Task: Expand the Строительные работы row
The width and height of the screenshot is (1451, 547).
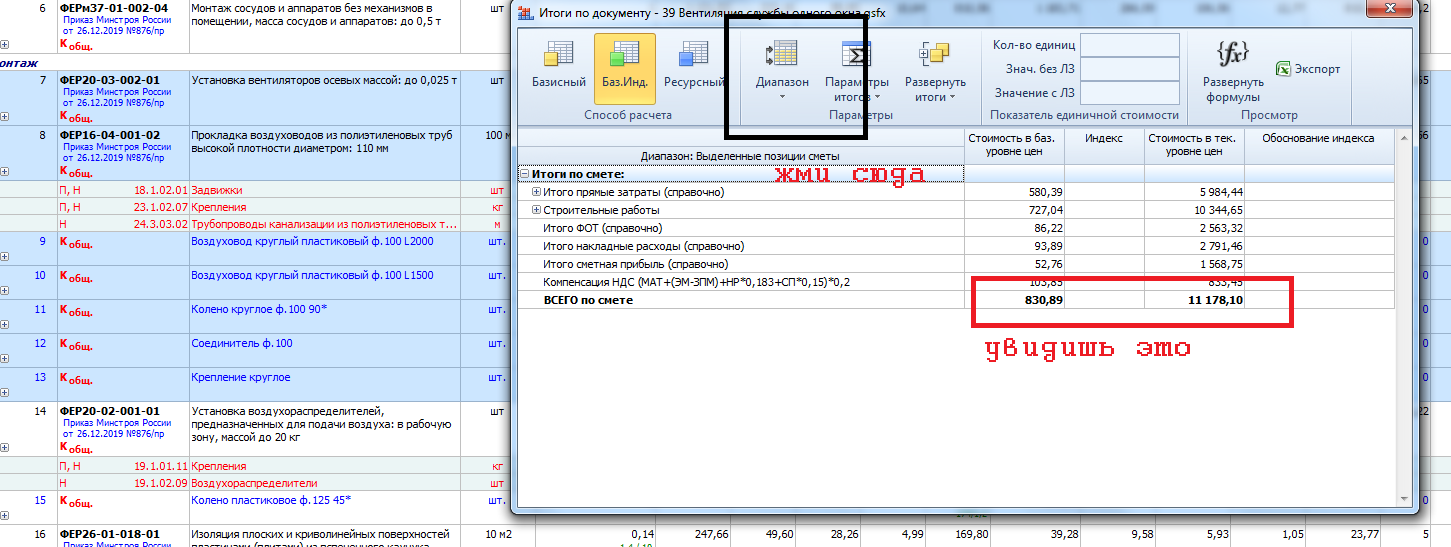Action: pyautogui.click(x=536, y=210)
